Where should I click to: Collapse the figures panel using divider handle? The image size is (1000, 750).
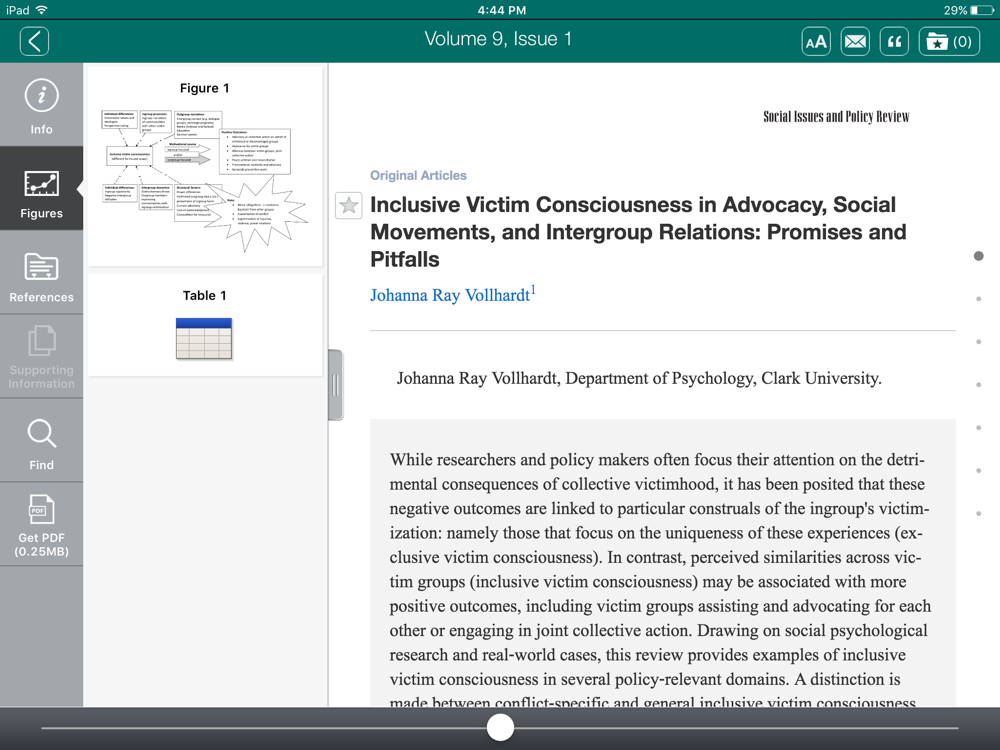coord(335,385)
